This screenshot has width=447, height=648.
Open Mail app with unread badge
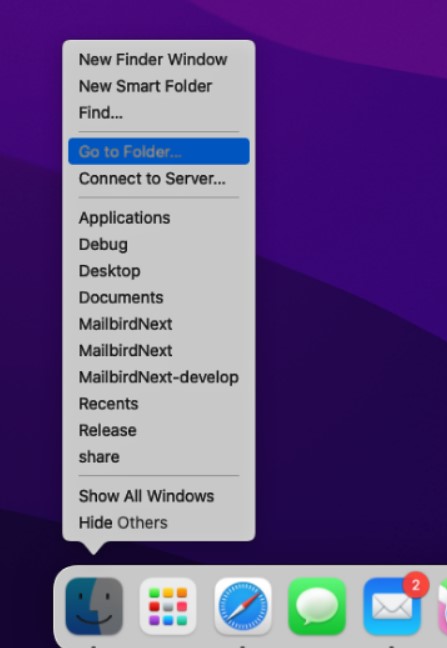[392, 606]
